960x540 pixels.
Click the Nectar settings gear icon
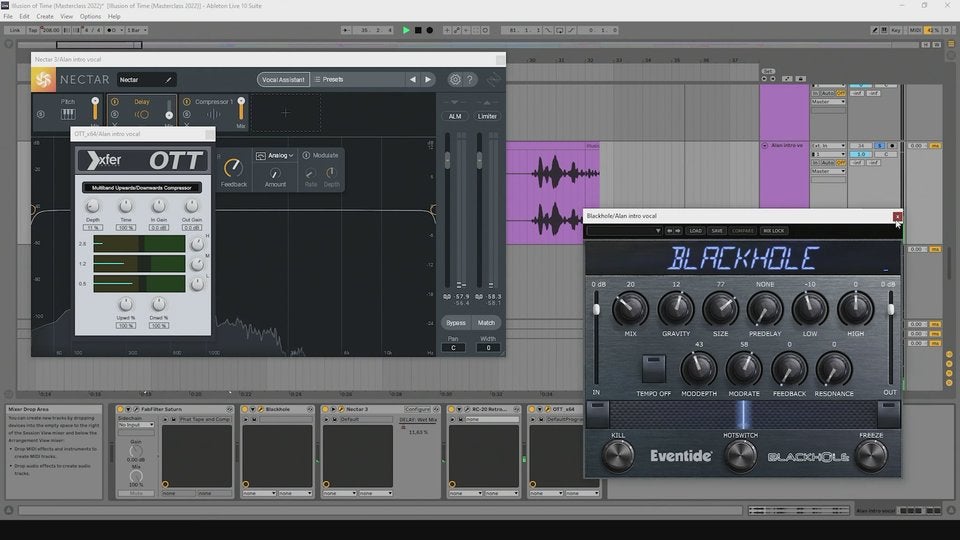(x=455, y=79)
